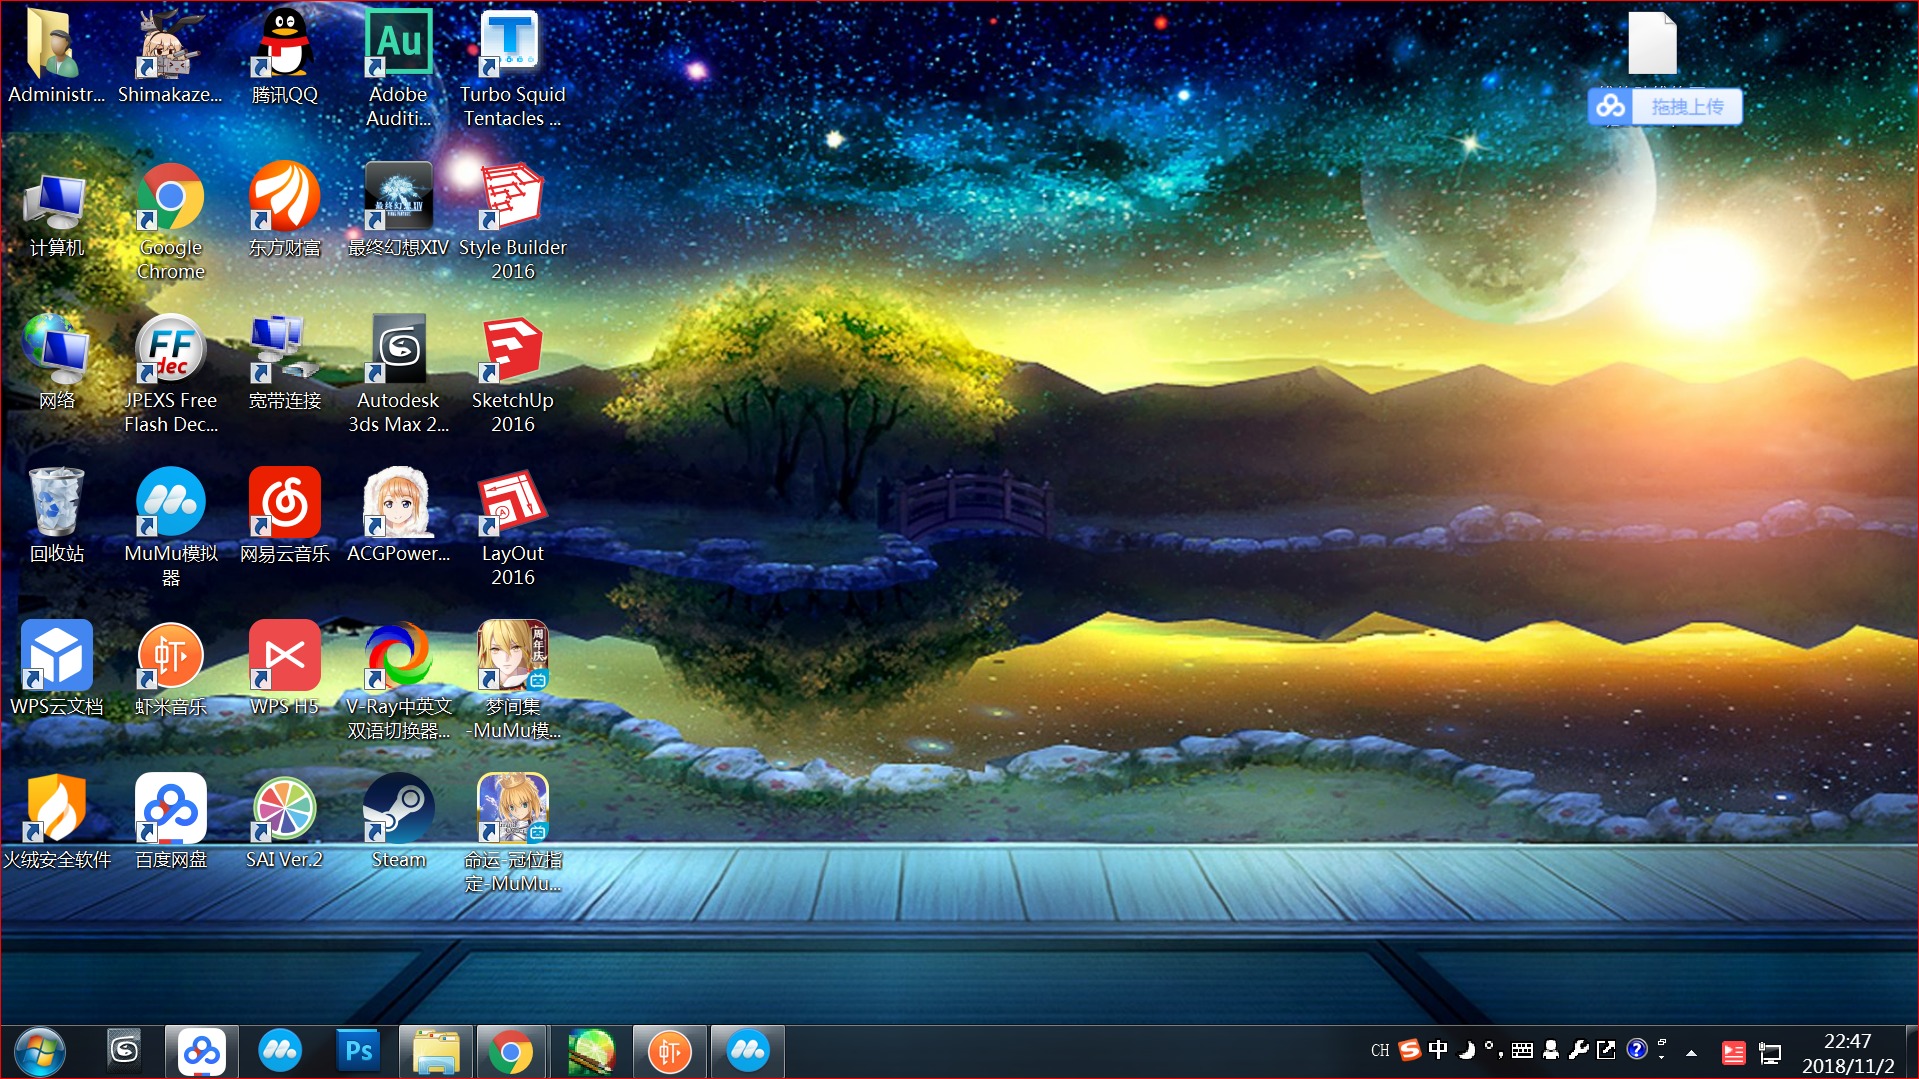This screenshot has width=1919, height=1079.
Task: Click the 宽带连接 broadband connection shortcut
Action: 284,363
